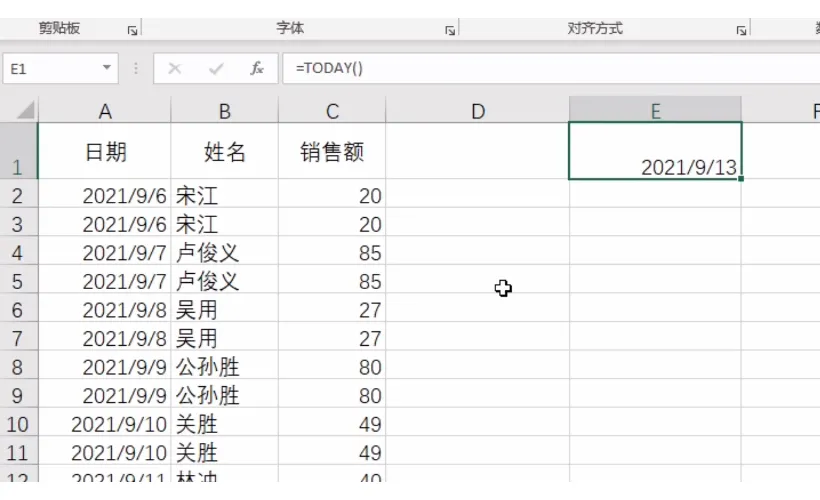Click the Cancel X formula icon

pos(175,68)
